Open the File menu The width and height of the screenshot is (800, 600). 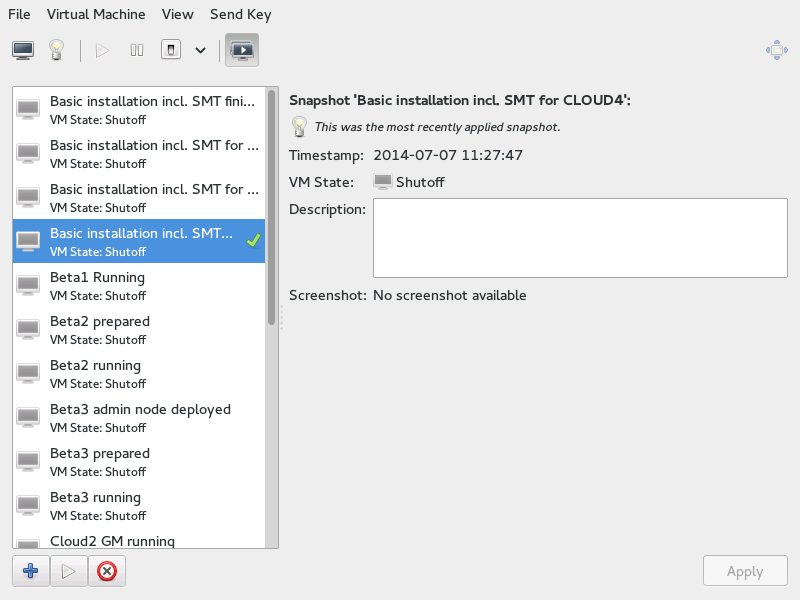pyautogui.click(x=19, y=14)
